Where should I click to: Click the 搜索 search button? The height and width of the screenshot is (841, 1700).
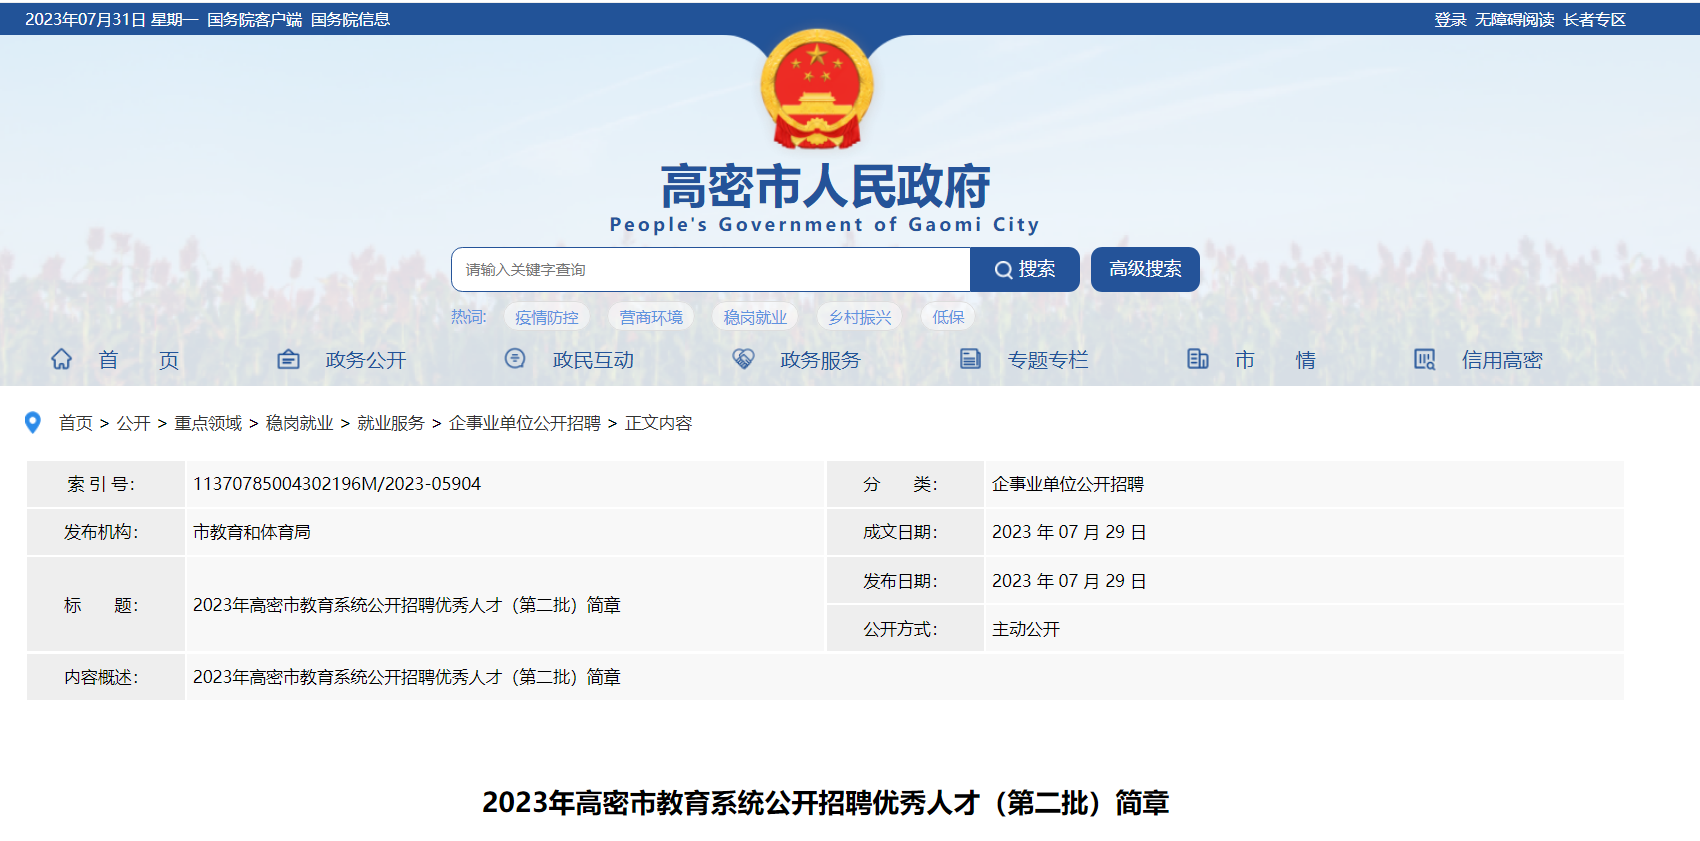[x=1025, y=269]
